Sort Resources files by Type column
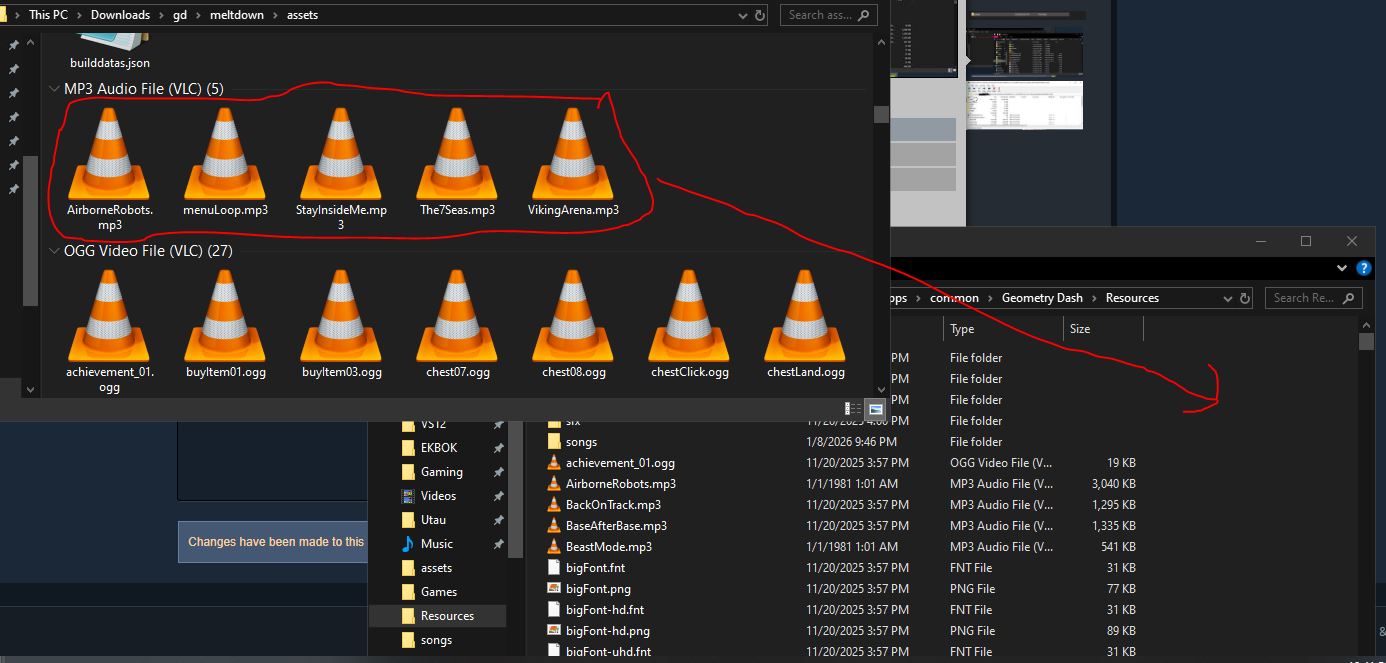 pos(1003,329)
